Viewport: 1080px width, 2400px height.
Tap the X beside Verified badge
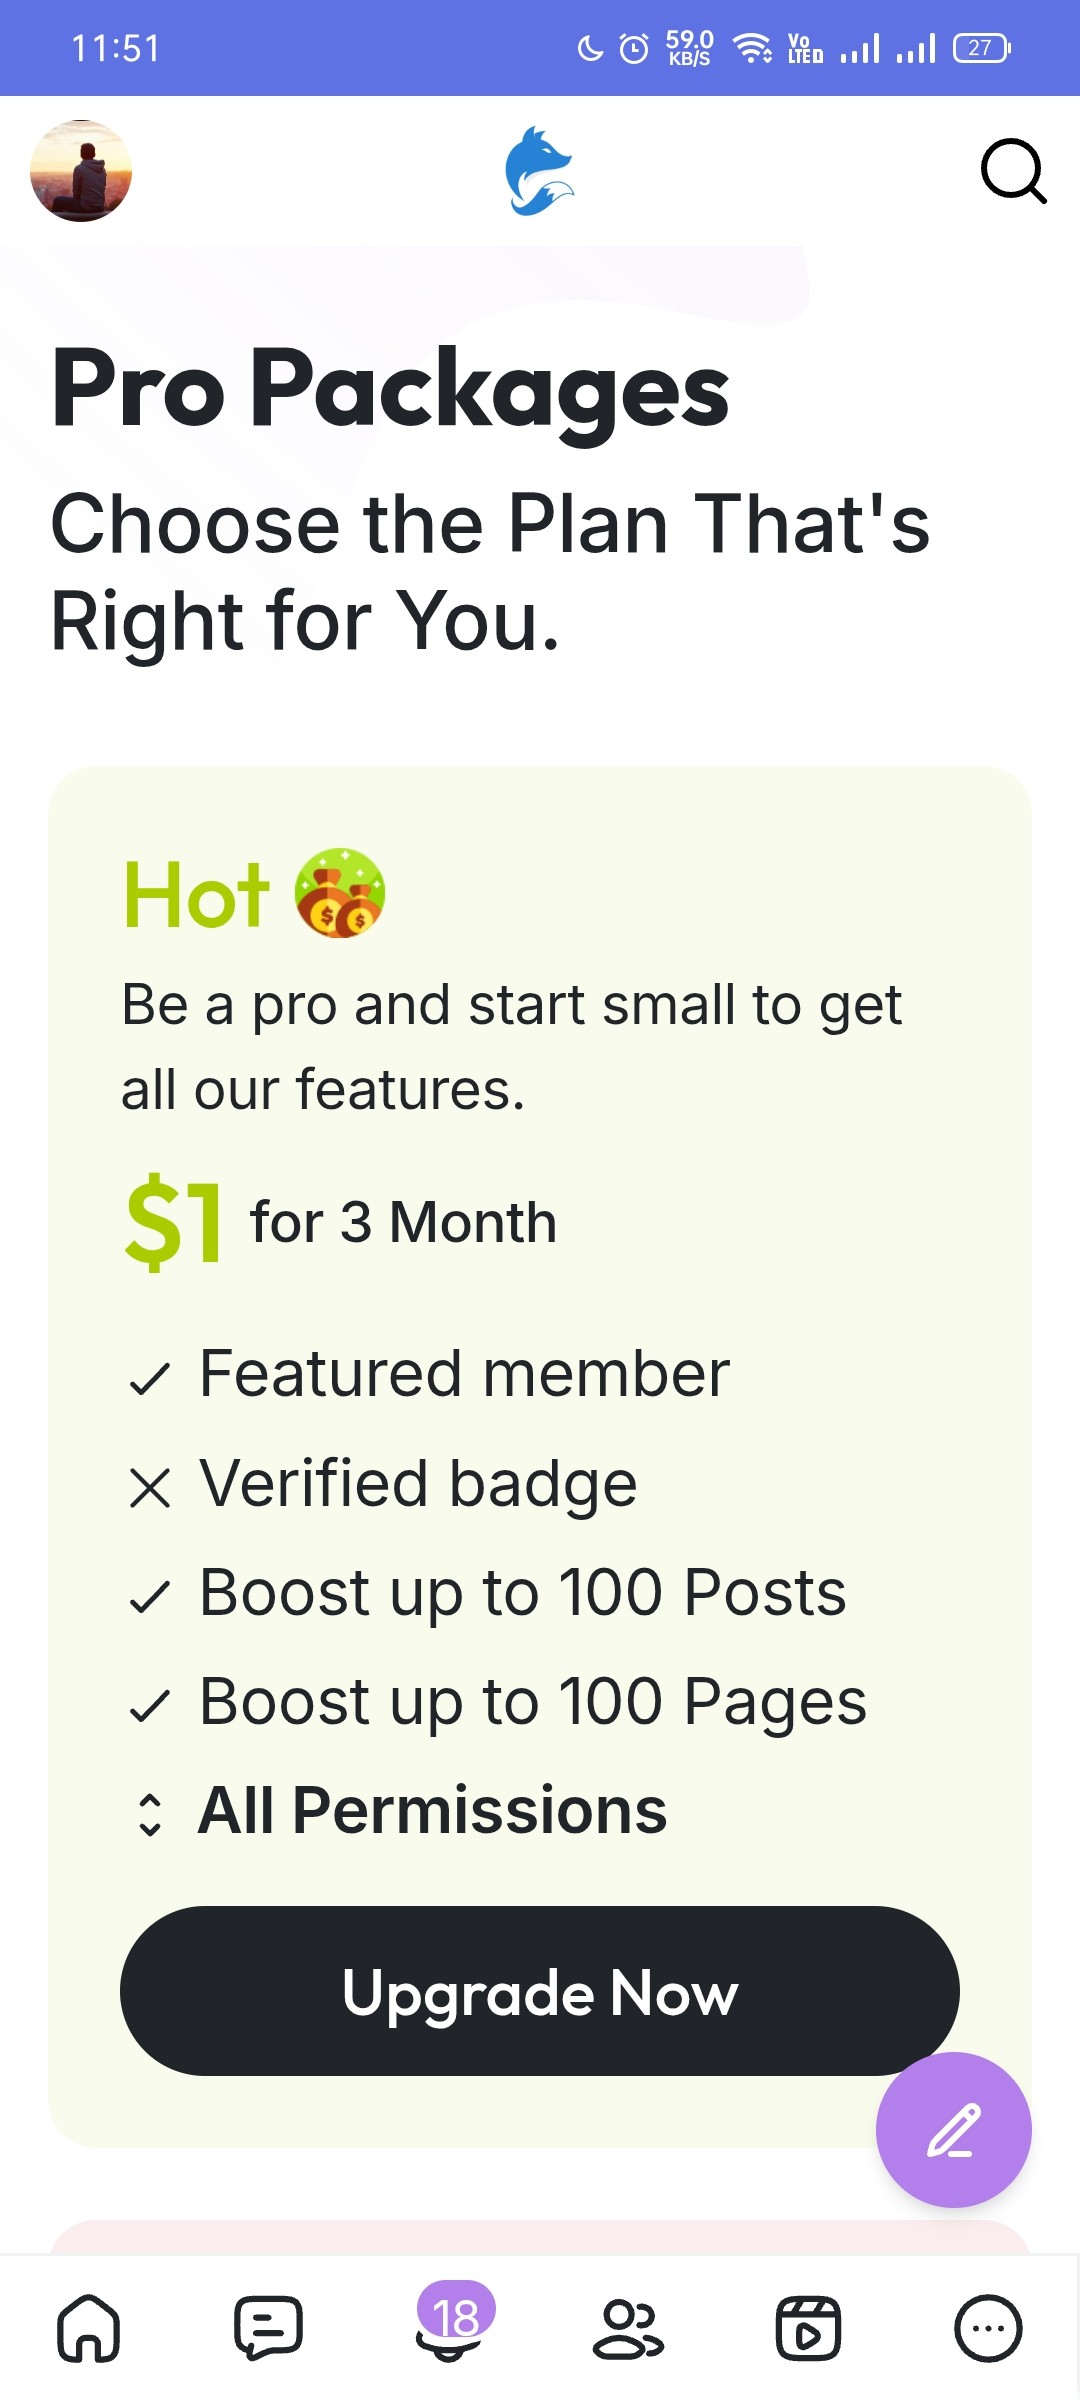click(x=150, y=1488)
